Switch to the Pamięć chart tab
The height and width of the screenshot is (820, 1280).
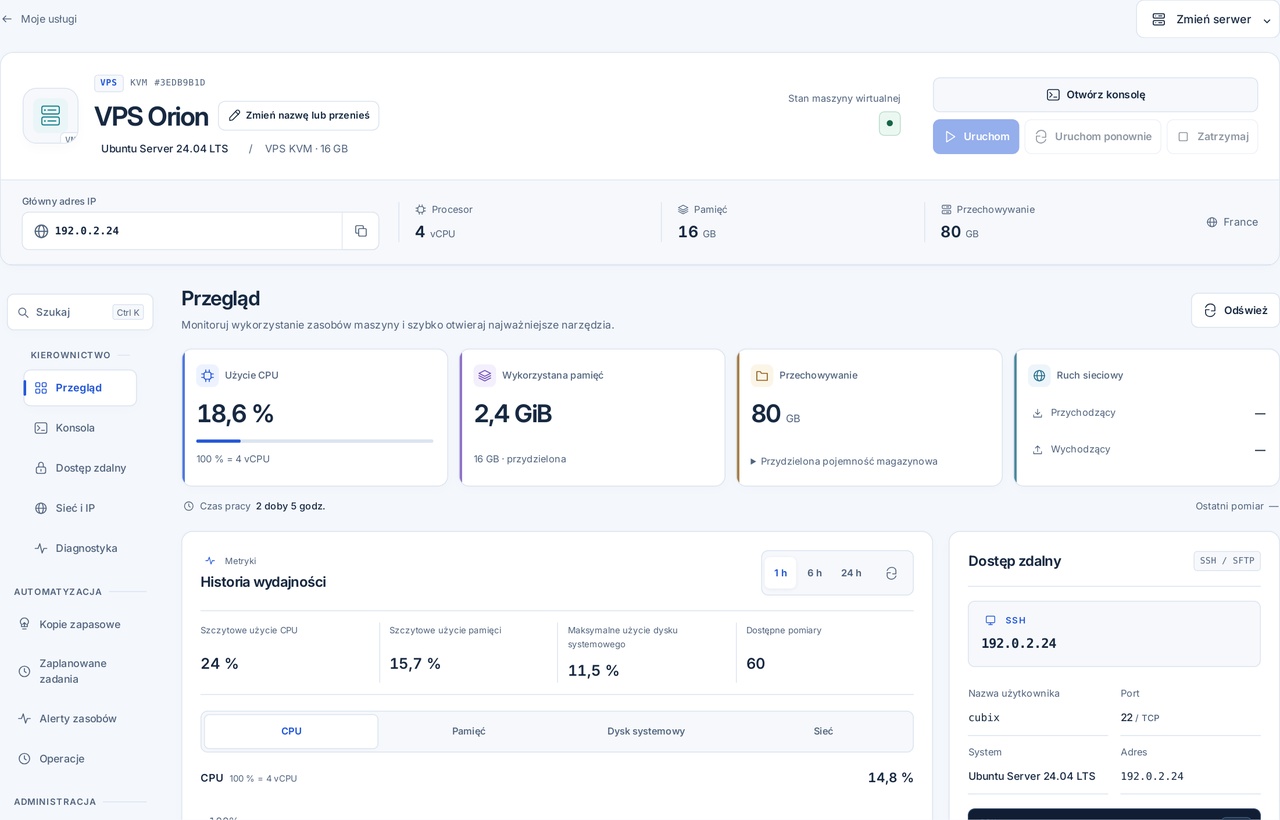click(x=469, y=731)
